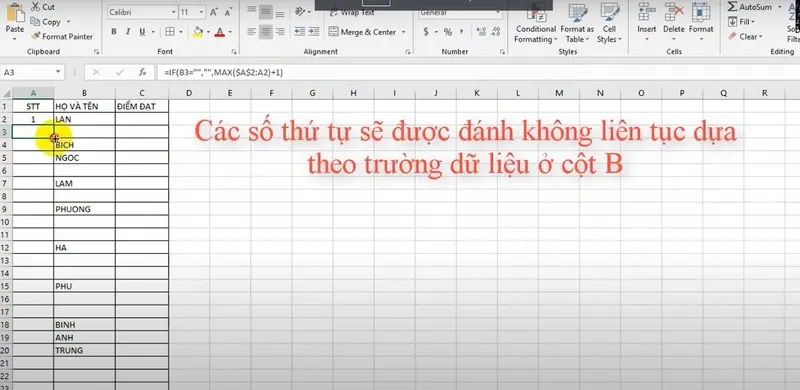Expand the Name Box dropdown

[x=58, y=72]
